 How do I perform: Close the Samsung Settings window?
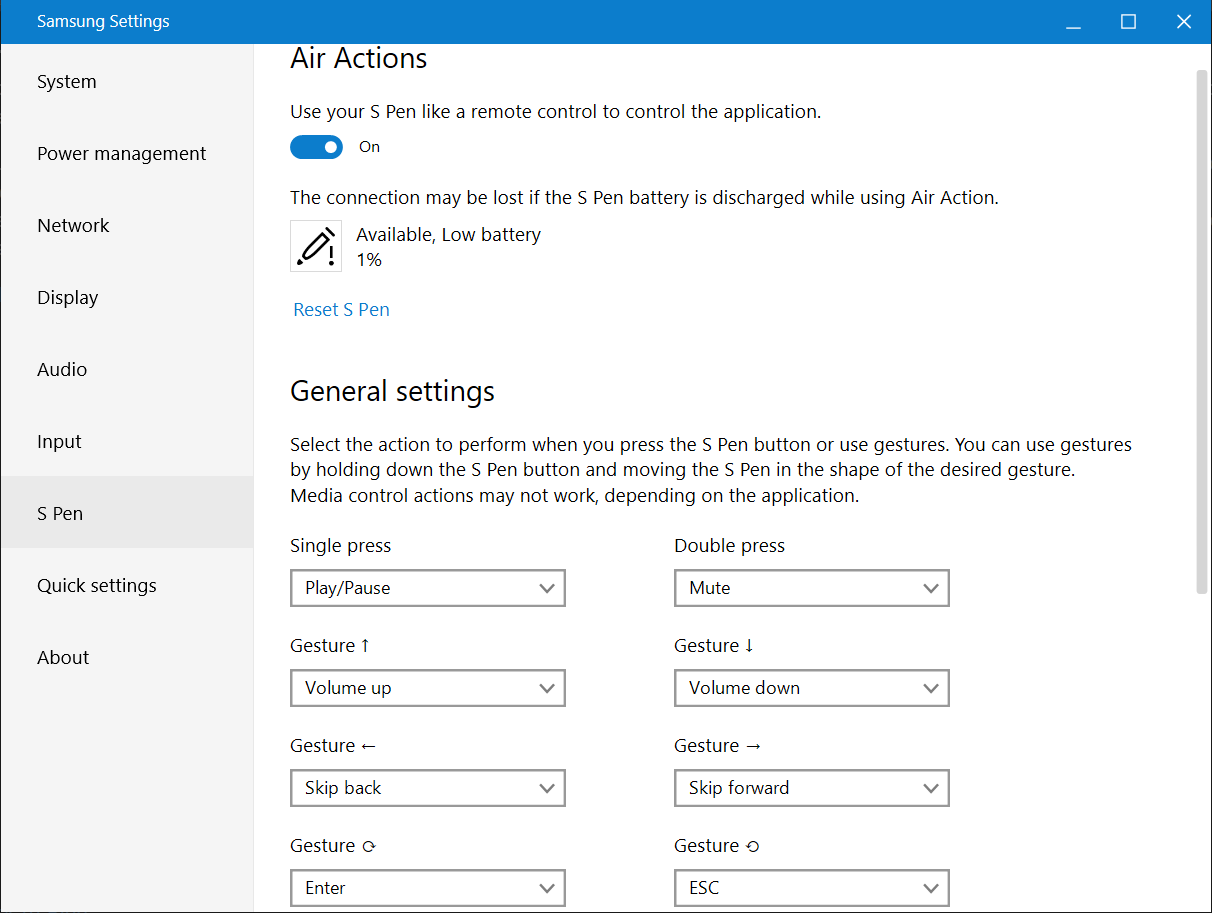1184,22
